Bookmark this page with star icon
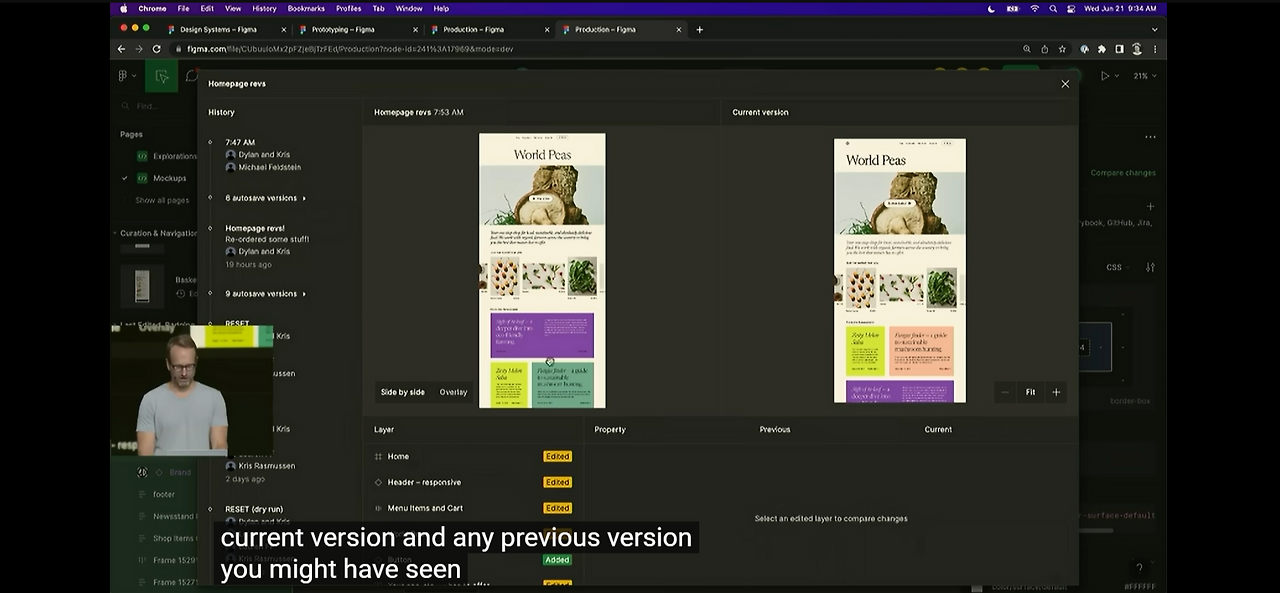1280x593 pixels. click(1062, 49)
